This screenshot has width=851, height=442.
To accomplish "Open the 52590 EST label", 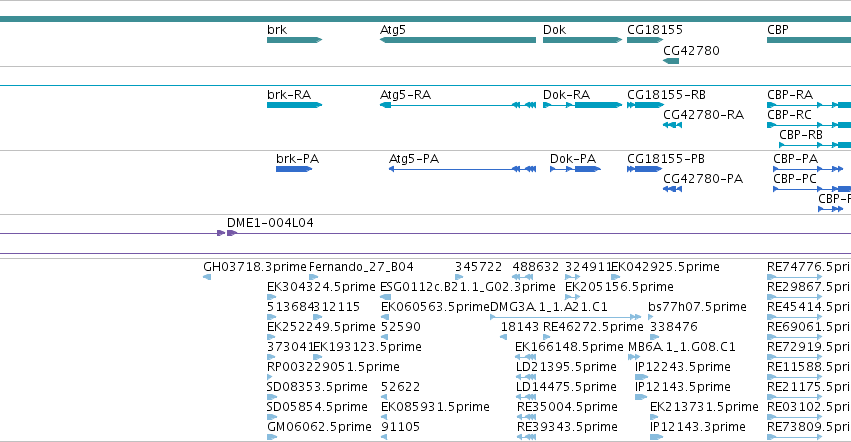I will point(401,327).
